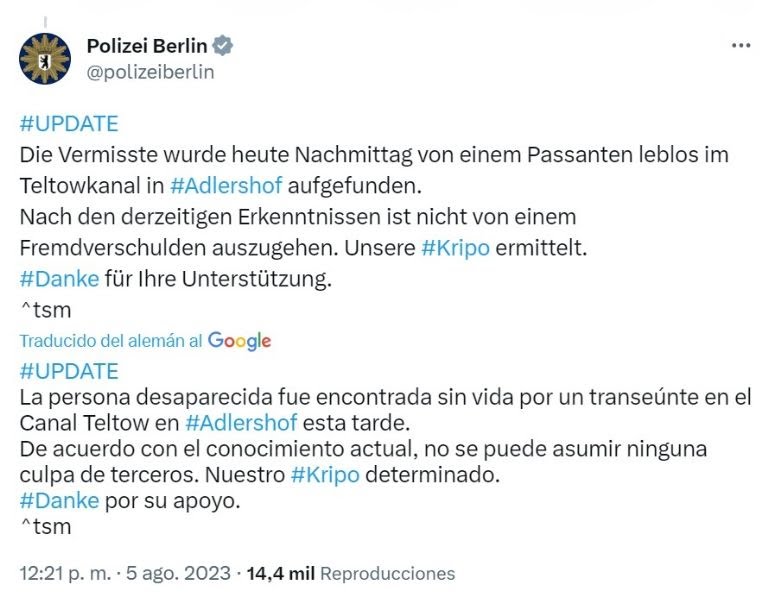Click the #Kripo hashtag in the German tweet

[456, 248]
